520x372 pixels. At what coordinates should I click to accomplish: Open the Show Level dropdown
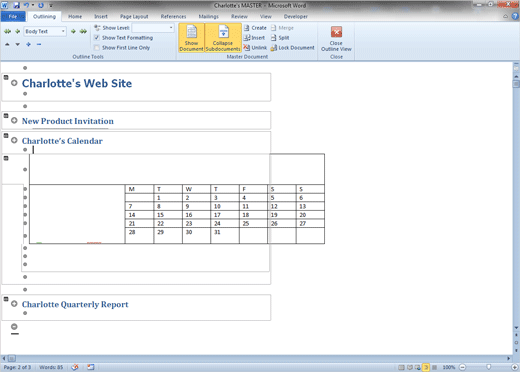[x=171, y=28]
